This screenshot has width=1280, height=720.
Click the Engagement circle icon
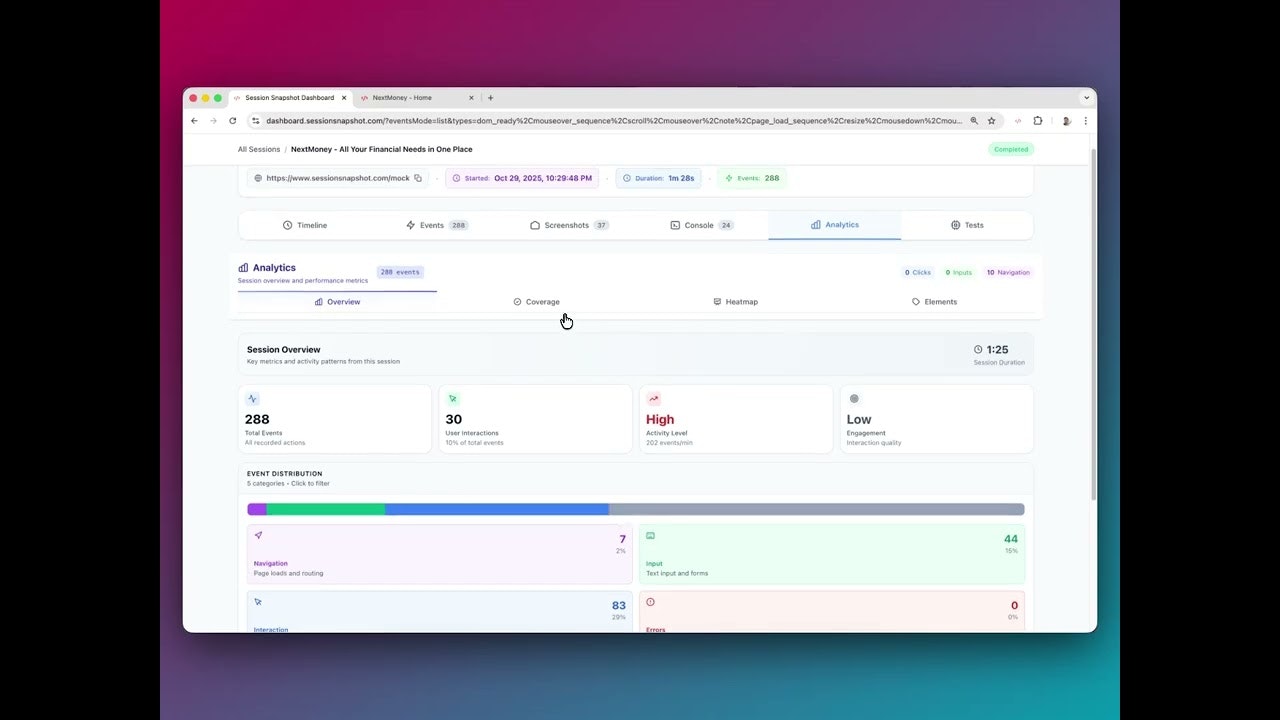pyautogui.click(x=854, y=399)
